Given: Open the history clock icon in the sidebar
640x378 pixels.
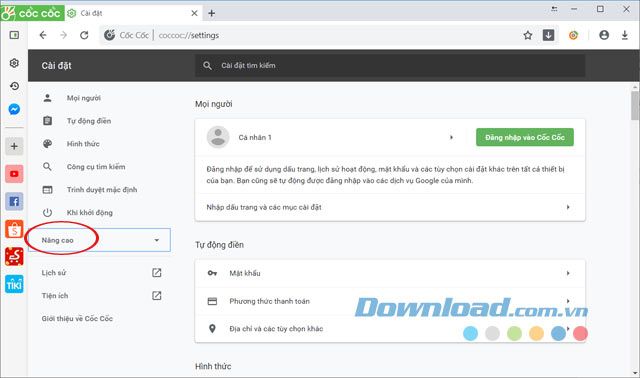Looking at the screenshot, I should (x=14, y=86).
